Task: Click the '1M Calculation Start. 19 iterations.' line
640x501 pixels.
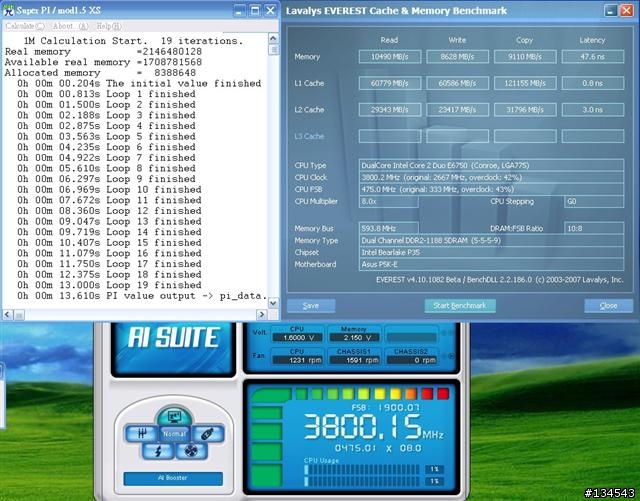Action: tap(133, 41)
